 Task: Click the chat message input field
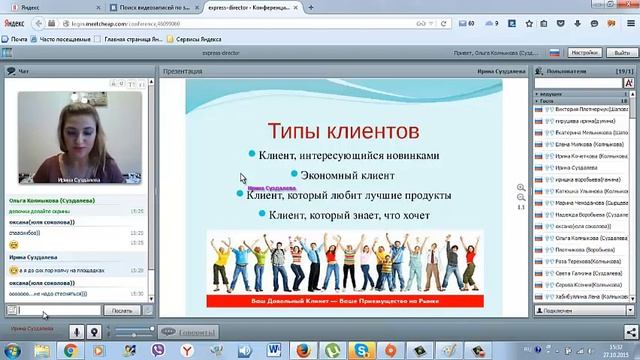click(60, 311)
